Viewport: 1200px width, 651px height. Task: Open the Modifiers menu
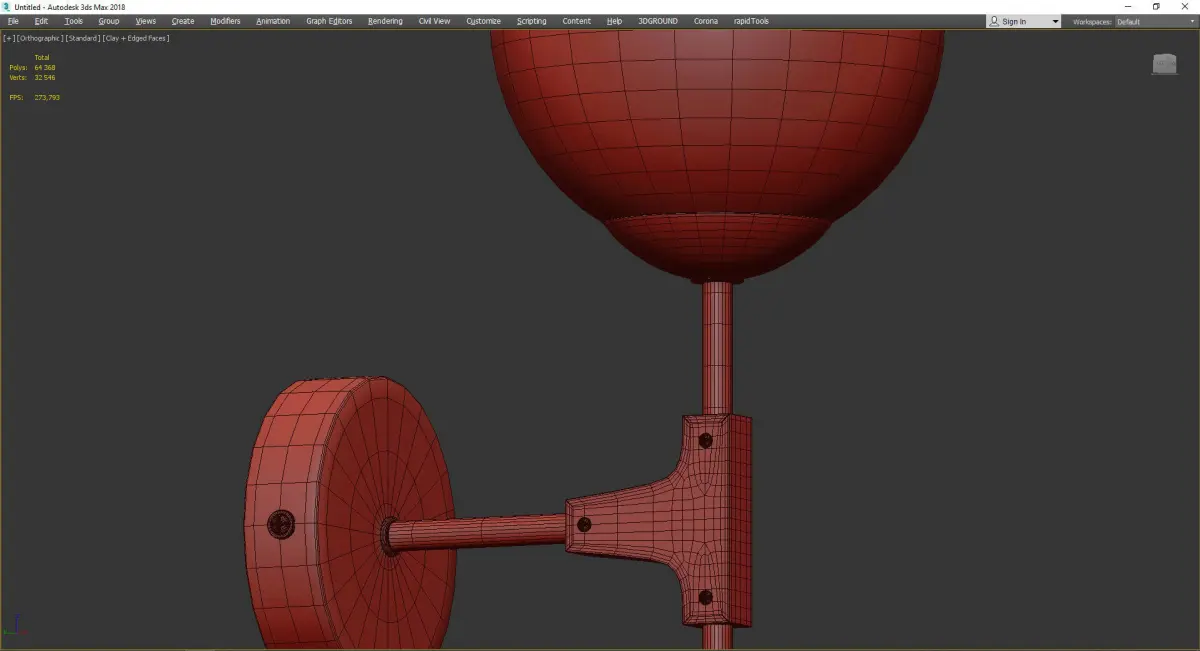point(225,21)
